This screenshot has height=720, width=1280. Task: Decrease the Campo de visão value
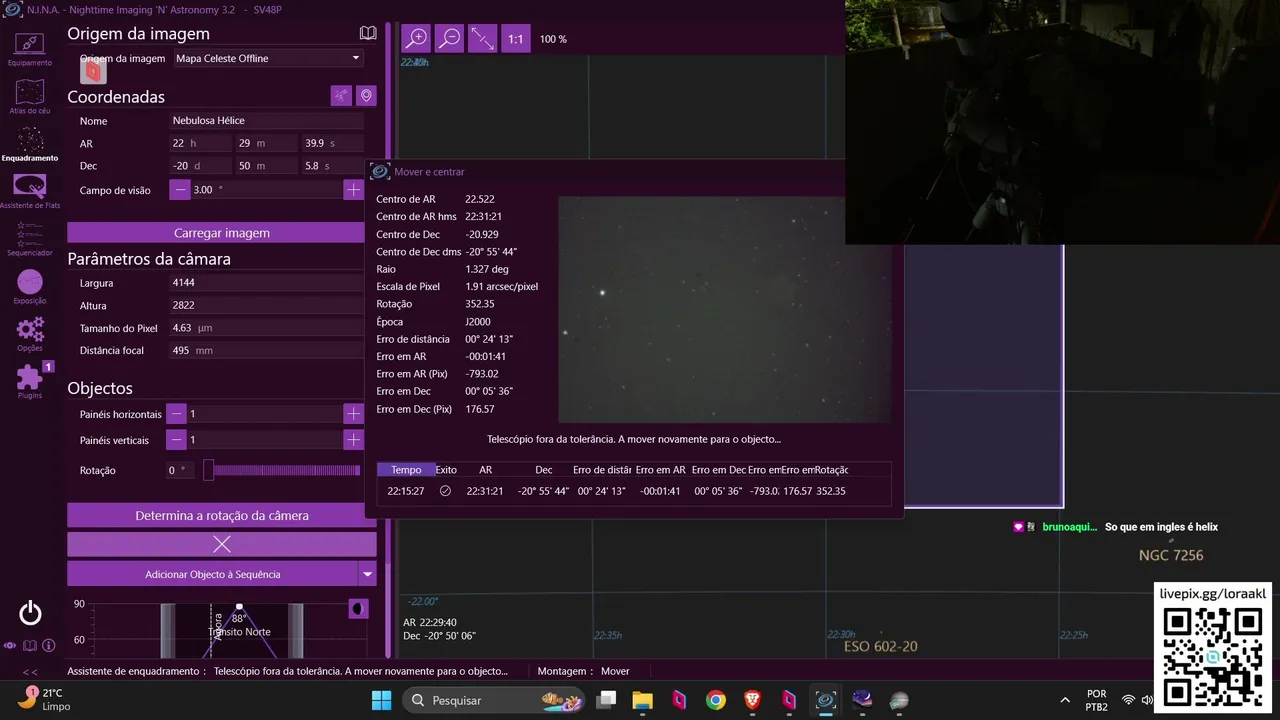tap(179, 189)
